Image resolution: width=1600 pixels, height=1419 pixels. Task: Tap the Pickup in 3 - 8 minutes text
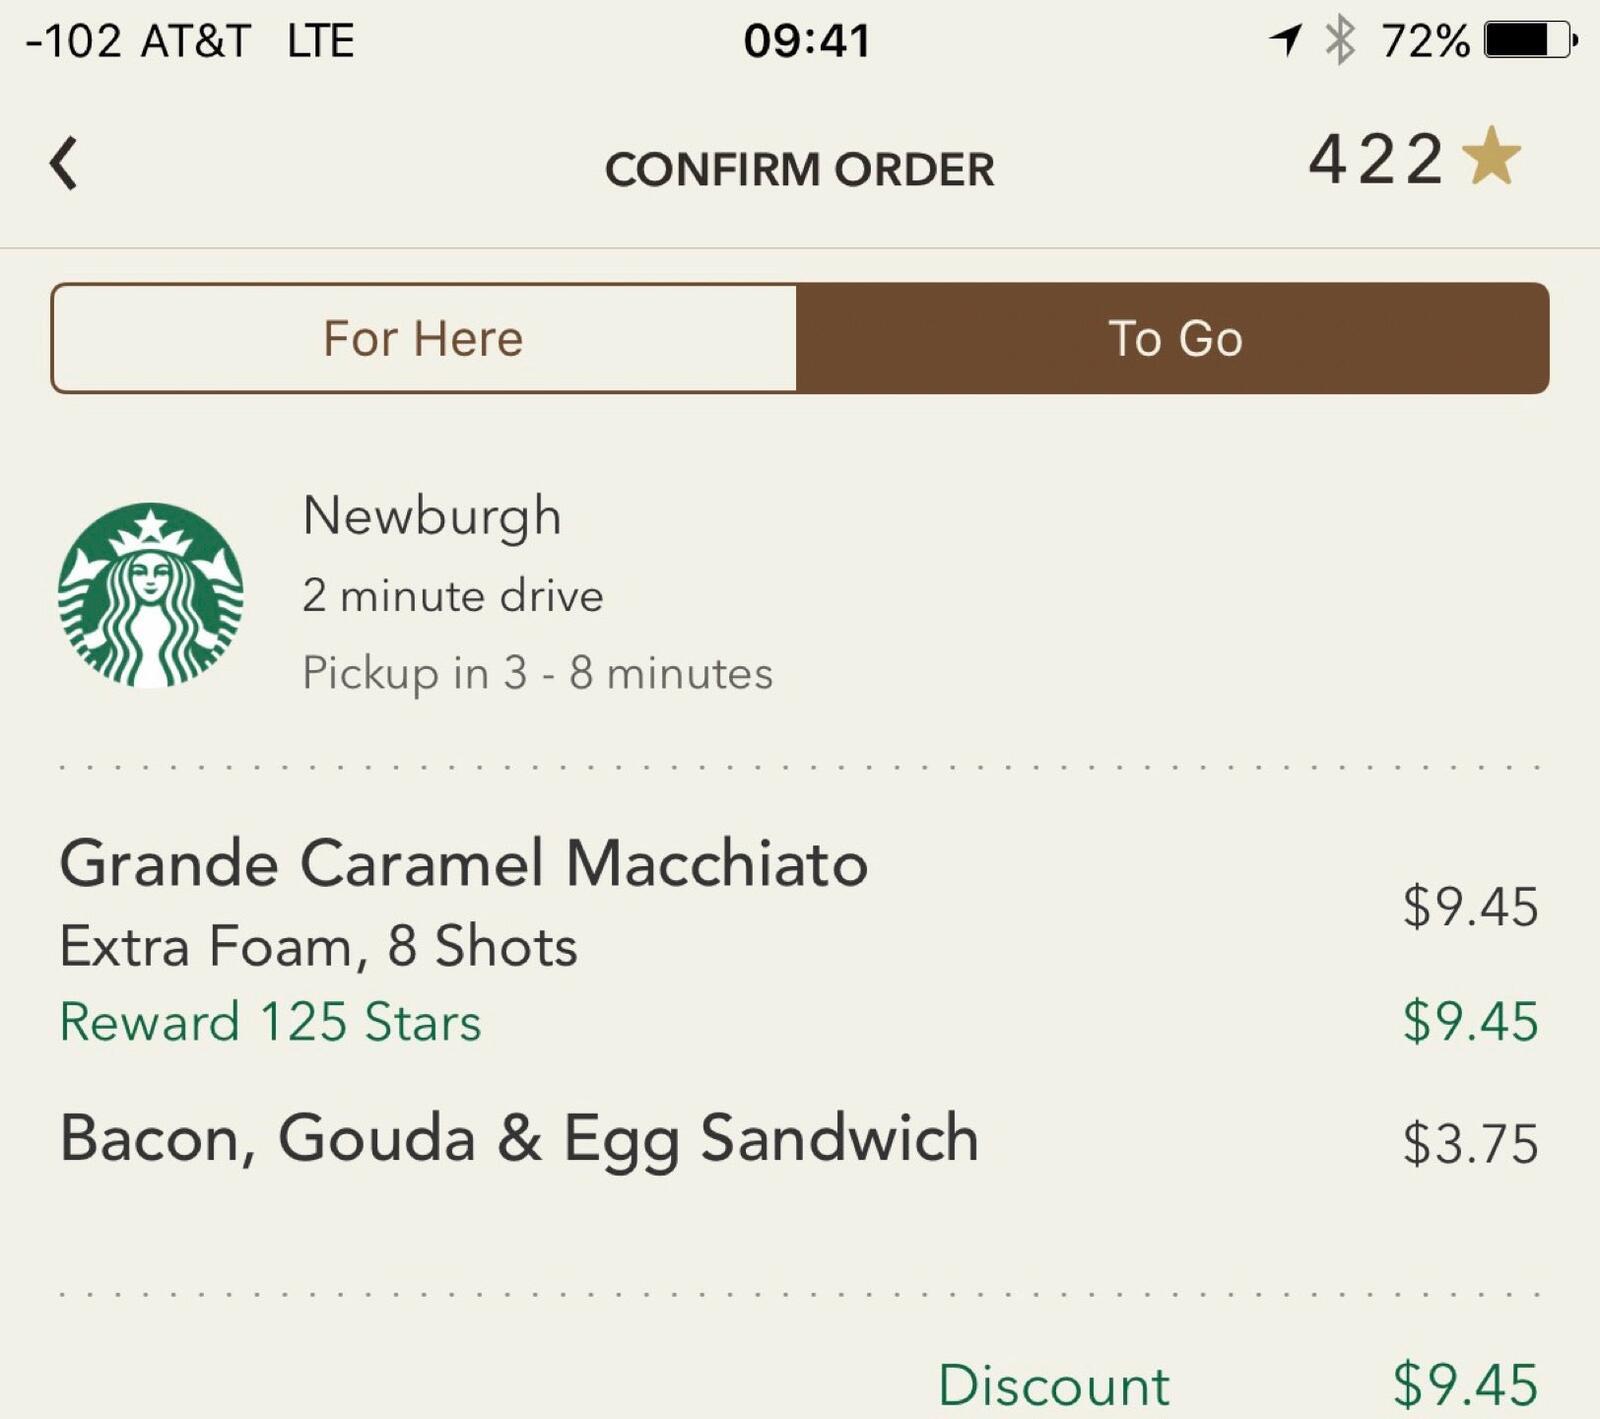click(538, 673)
